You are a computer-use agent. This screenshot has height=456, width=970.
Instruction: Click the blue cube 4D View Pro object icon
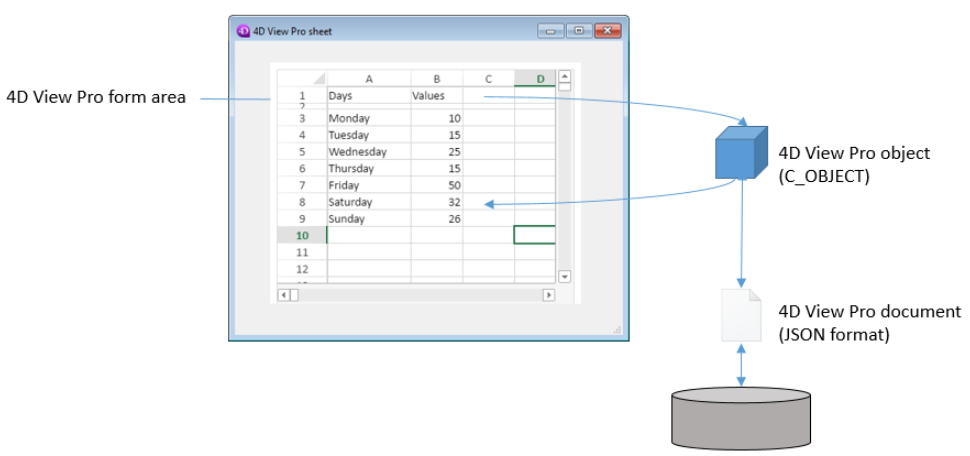tap(741, 153)
